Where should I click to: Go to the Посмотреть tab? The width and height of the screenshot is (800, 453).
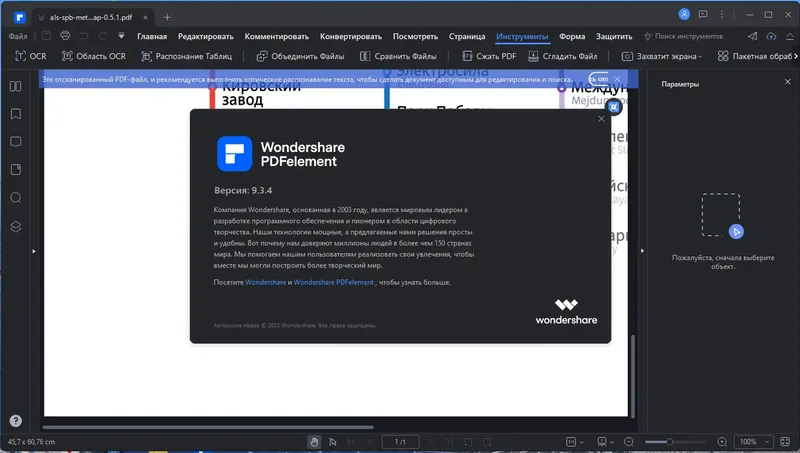415,36
